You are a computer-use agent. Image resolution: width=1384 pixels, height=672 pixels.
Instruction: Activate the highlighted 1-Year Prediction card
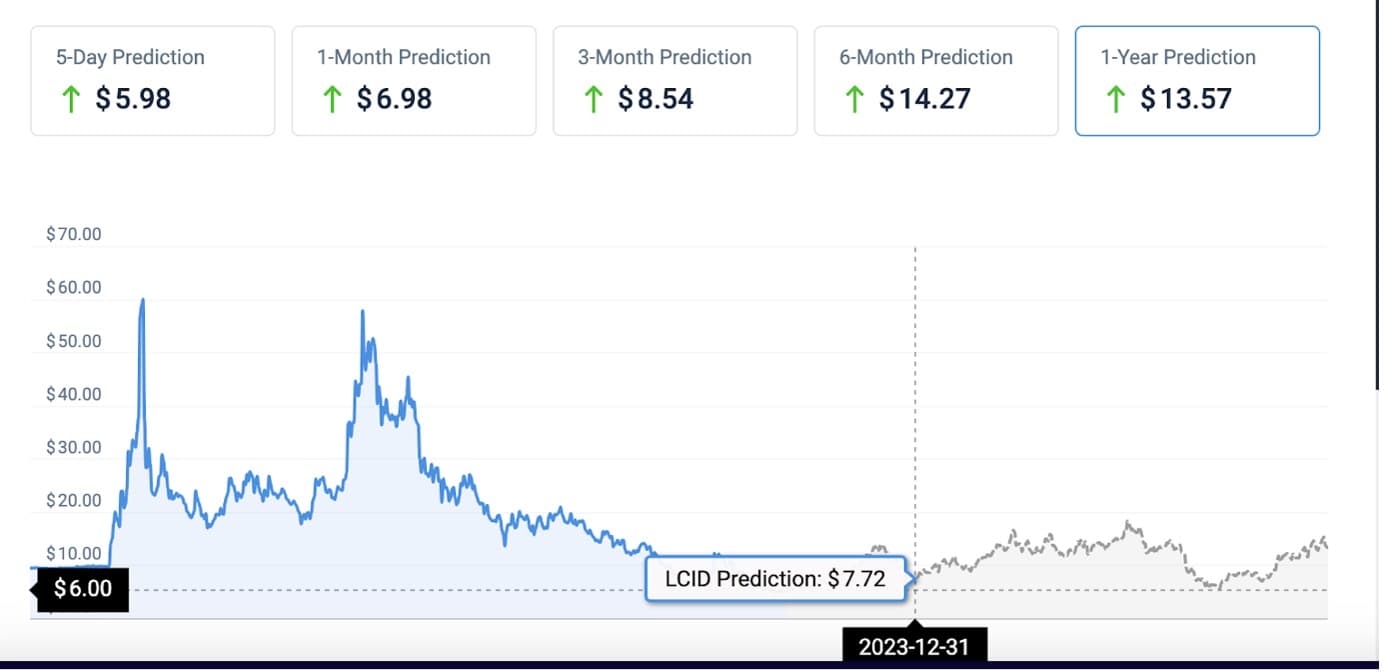1196,80
